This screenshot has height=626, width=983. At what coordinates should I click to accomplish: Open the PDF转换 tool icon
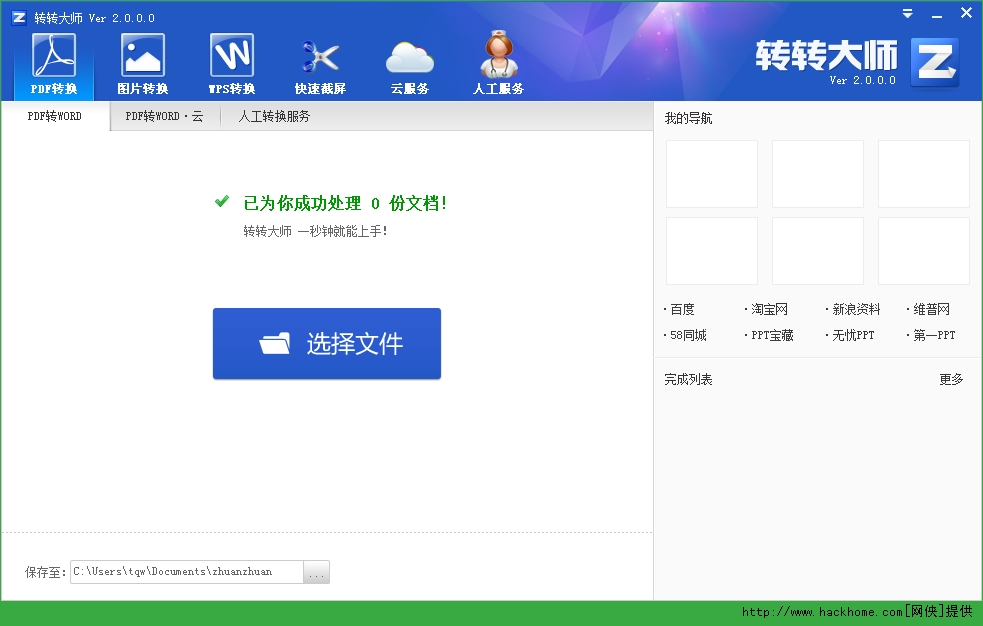tap(54, 65)
